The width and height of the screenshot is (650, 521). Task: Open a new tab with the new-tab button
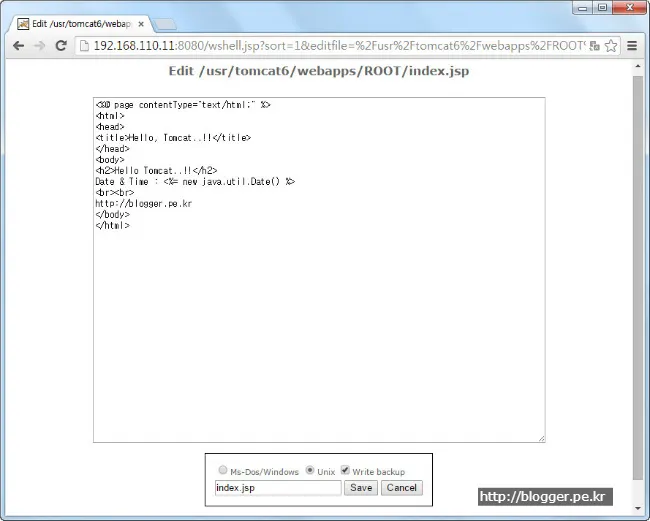pos(166,23)
